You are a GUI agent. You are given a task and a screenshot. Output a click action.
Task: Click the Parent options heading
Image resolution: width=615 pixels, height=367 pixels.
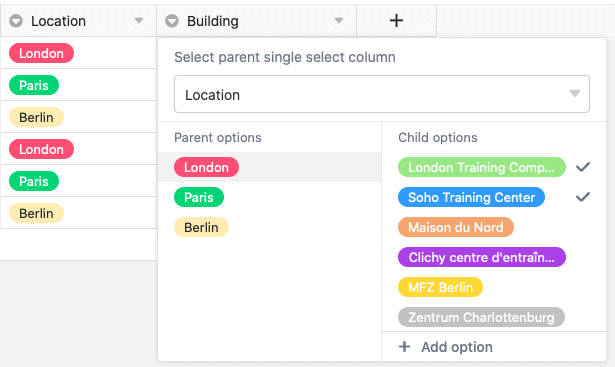[x=218, y=137]
